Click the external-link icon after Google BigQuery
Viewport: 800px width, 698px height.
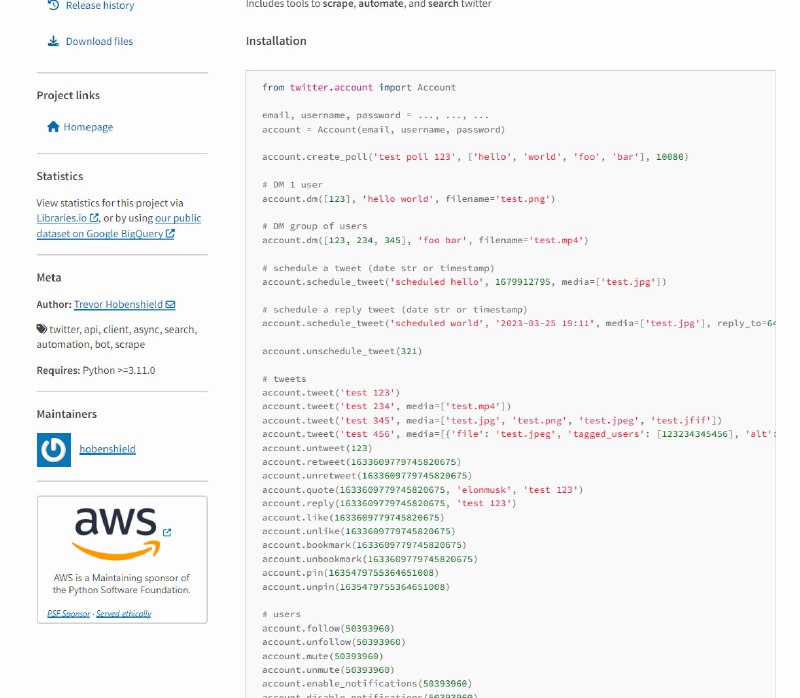[x=170, y=234]
